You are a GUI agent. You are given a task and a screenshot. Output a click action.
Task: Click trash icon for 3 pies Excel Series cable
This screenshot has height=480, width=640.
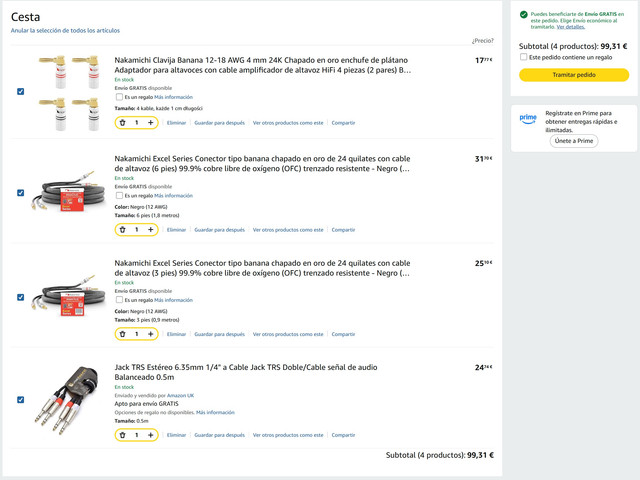click(x=122, y=334)
